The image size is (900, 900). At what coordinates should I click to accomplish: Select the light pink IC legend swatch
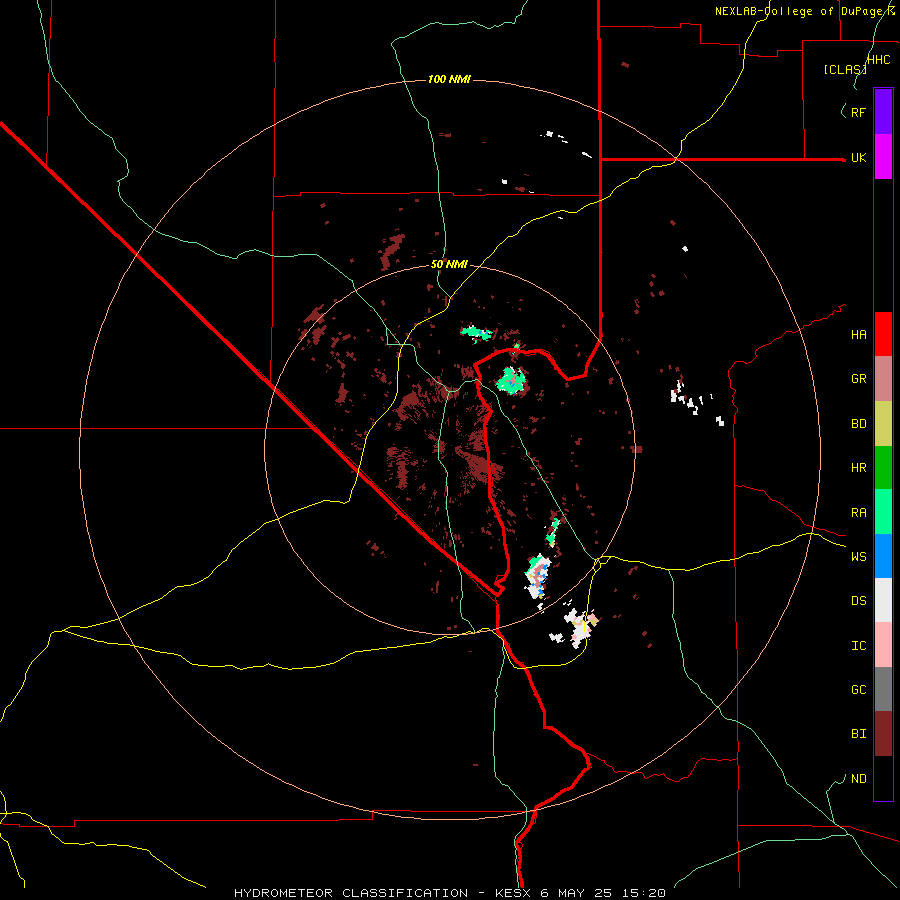(883, 645)
